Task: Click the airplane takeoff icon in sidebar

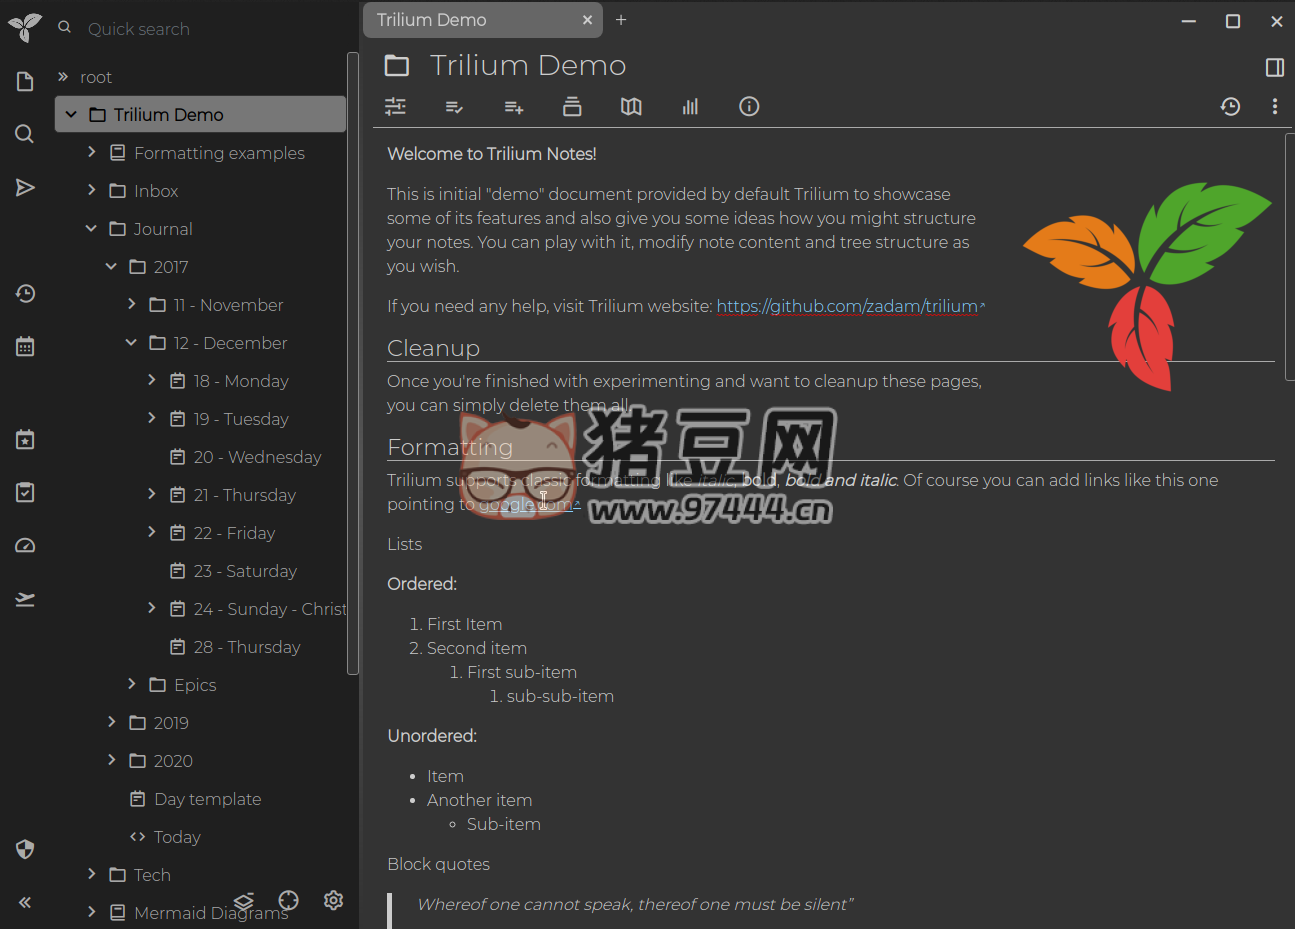Action: pos(25,598)
